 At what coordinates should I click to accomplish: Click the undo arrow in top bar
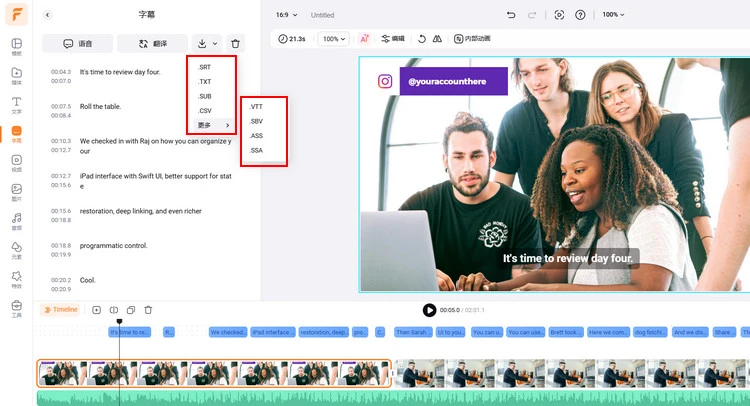(x=511, y=15)
